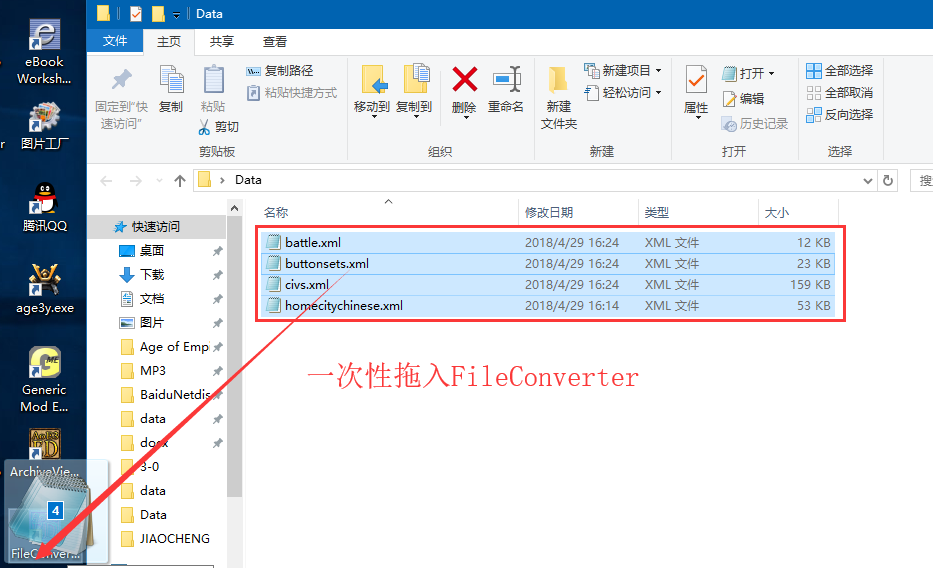
Task: Open the View (查看) ribbon tab
Action: click(x=275, y=41)
